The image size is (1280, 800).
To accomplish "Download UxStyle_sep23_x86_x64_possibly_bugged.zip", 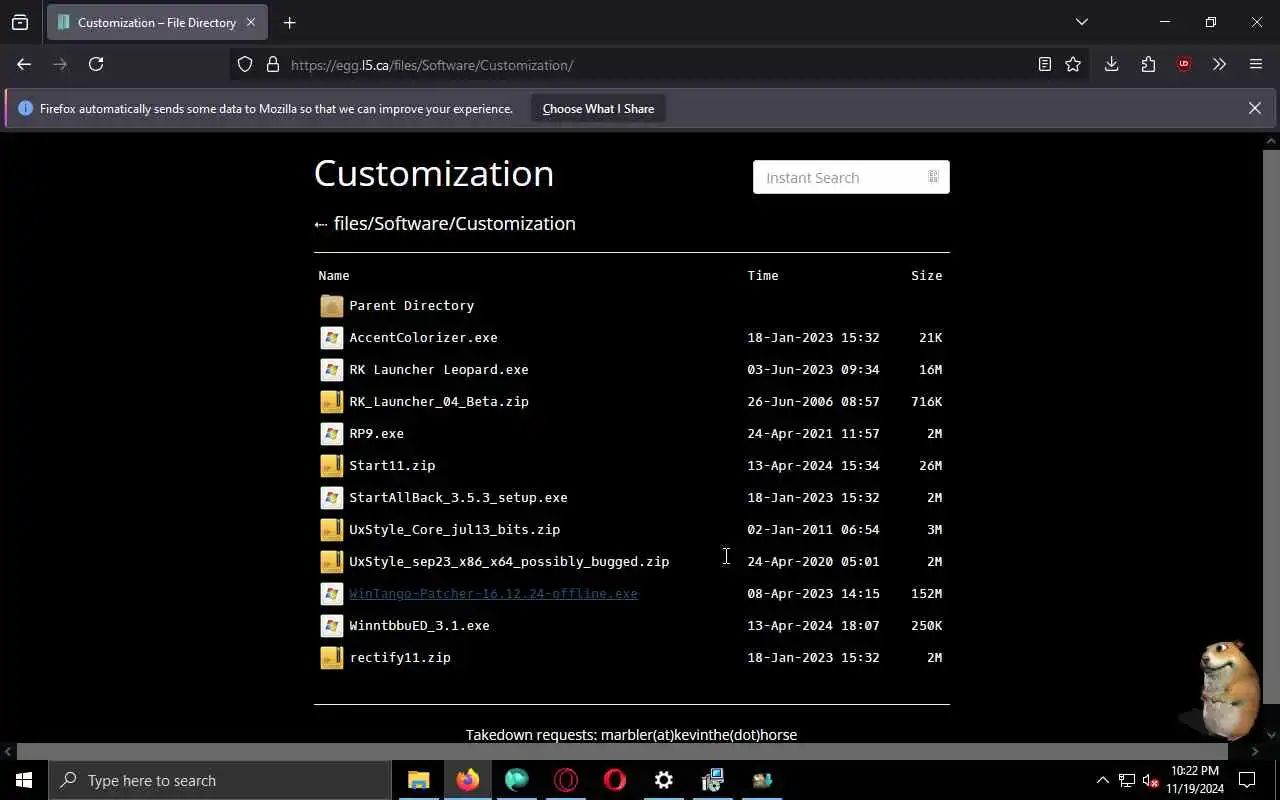I will (x=509, y=561).
